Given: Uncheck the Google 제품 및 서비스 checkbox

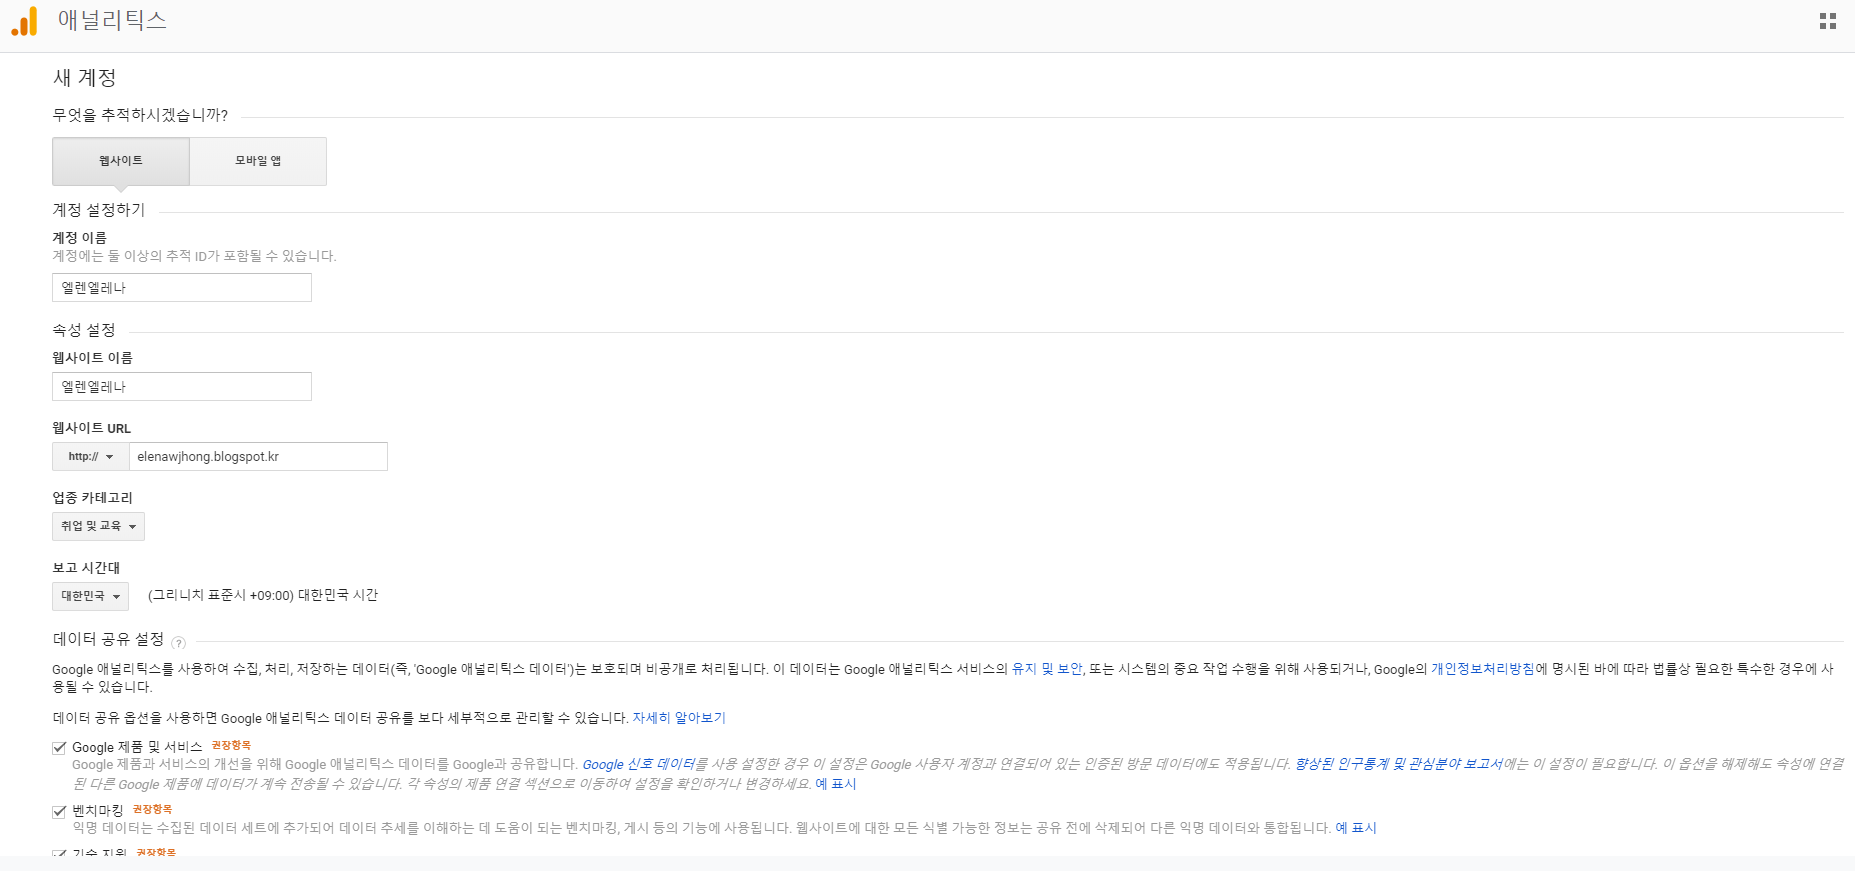Looking at the screenshot, I should (59, 748).
